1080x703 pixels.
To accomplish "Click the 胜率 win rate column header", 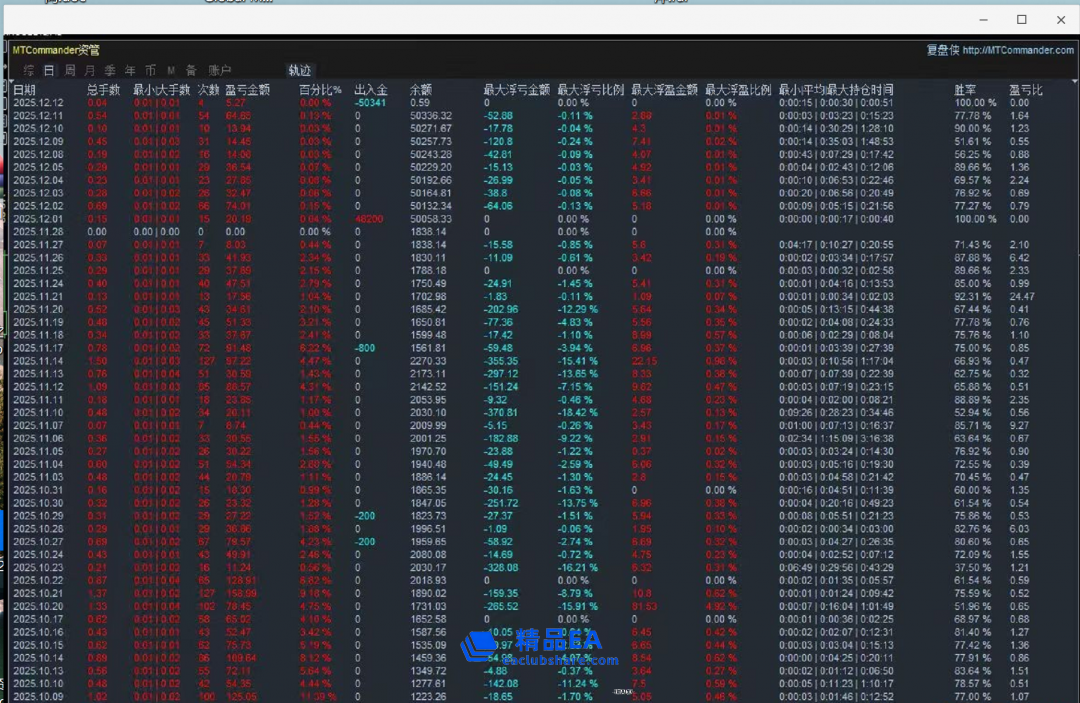I will 965,90.
